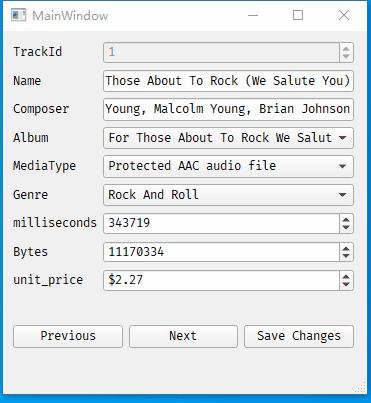Screen dimensions: 371x403
Task: Increase Bytes using up stepper arrow
Action: [346, 248]
